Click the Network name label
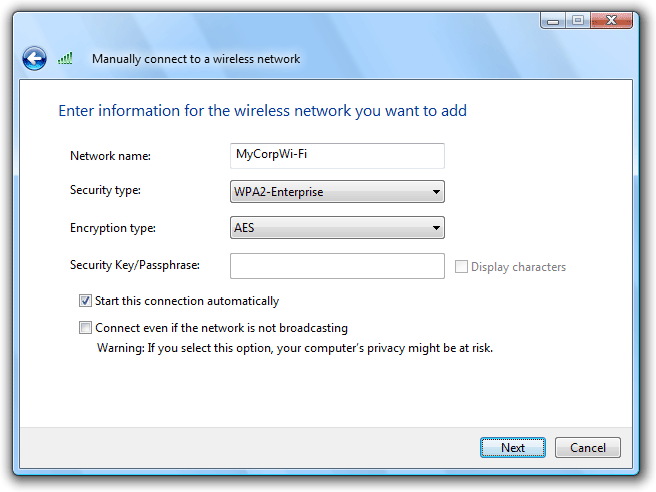 tap(110, 156)
